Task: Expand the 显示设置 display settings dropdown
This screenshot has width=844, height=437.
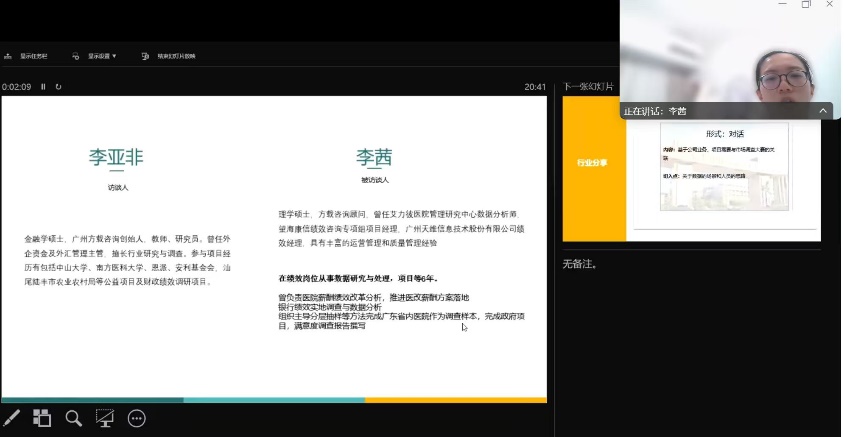Action: pyautogui.click(x=96, y=56)
